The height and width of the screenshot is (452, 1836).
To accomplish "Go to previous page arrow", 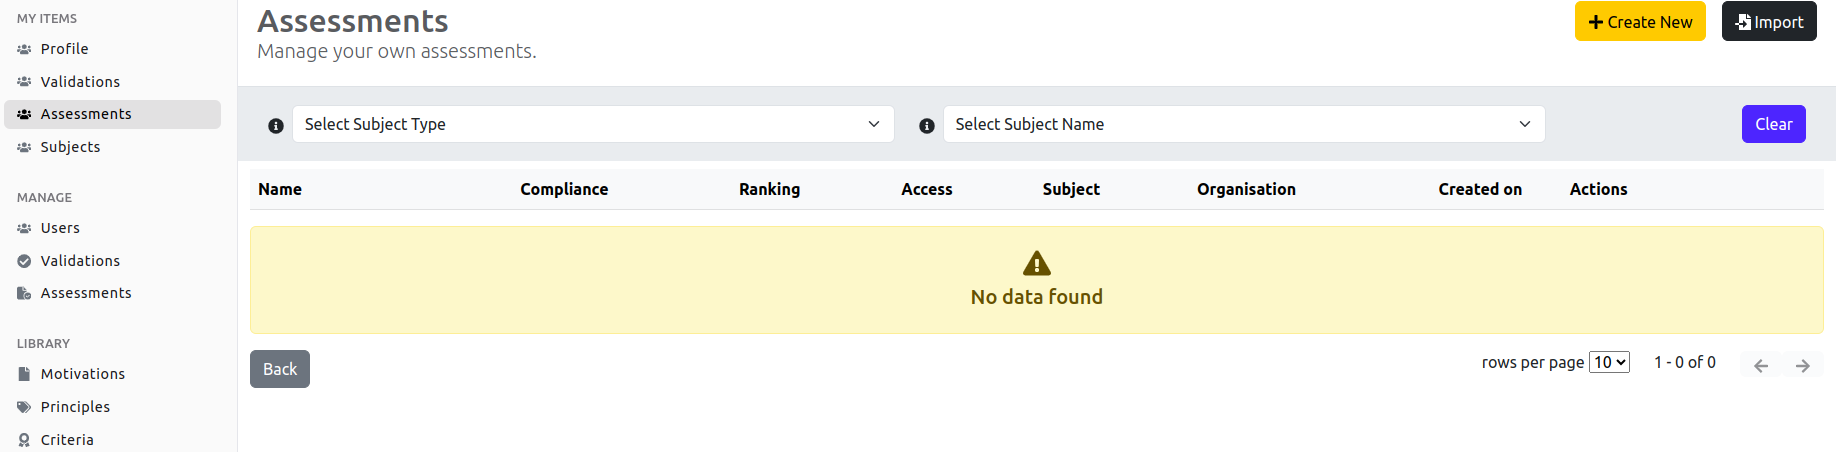I will point(1761,366).
